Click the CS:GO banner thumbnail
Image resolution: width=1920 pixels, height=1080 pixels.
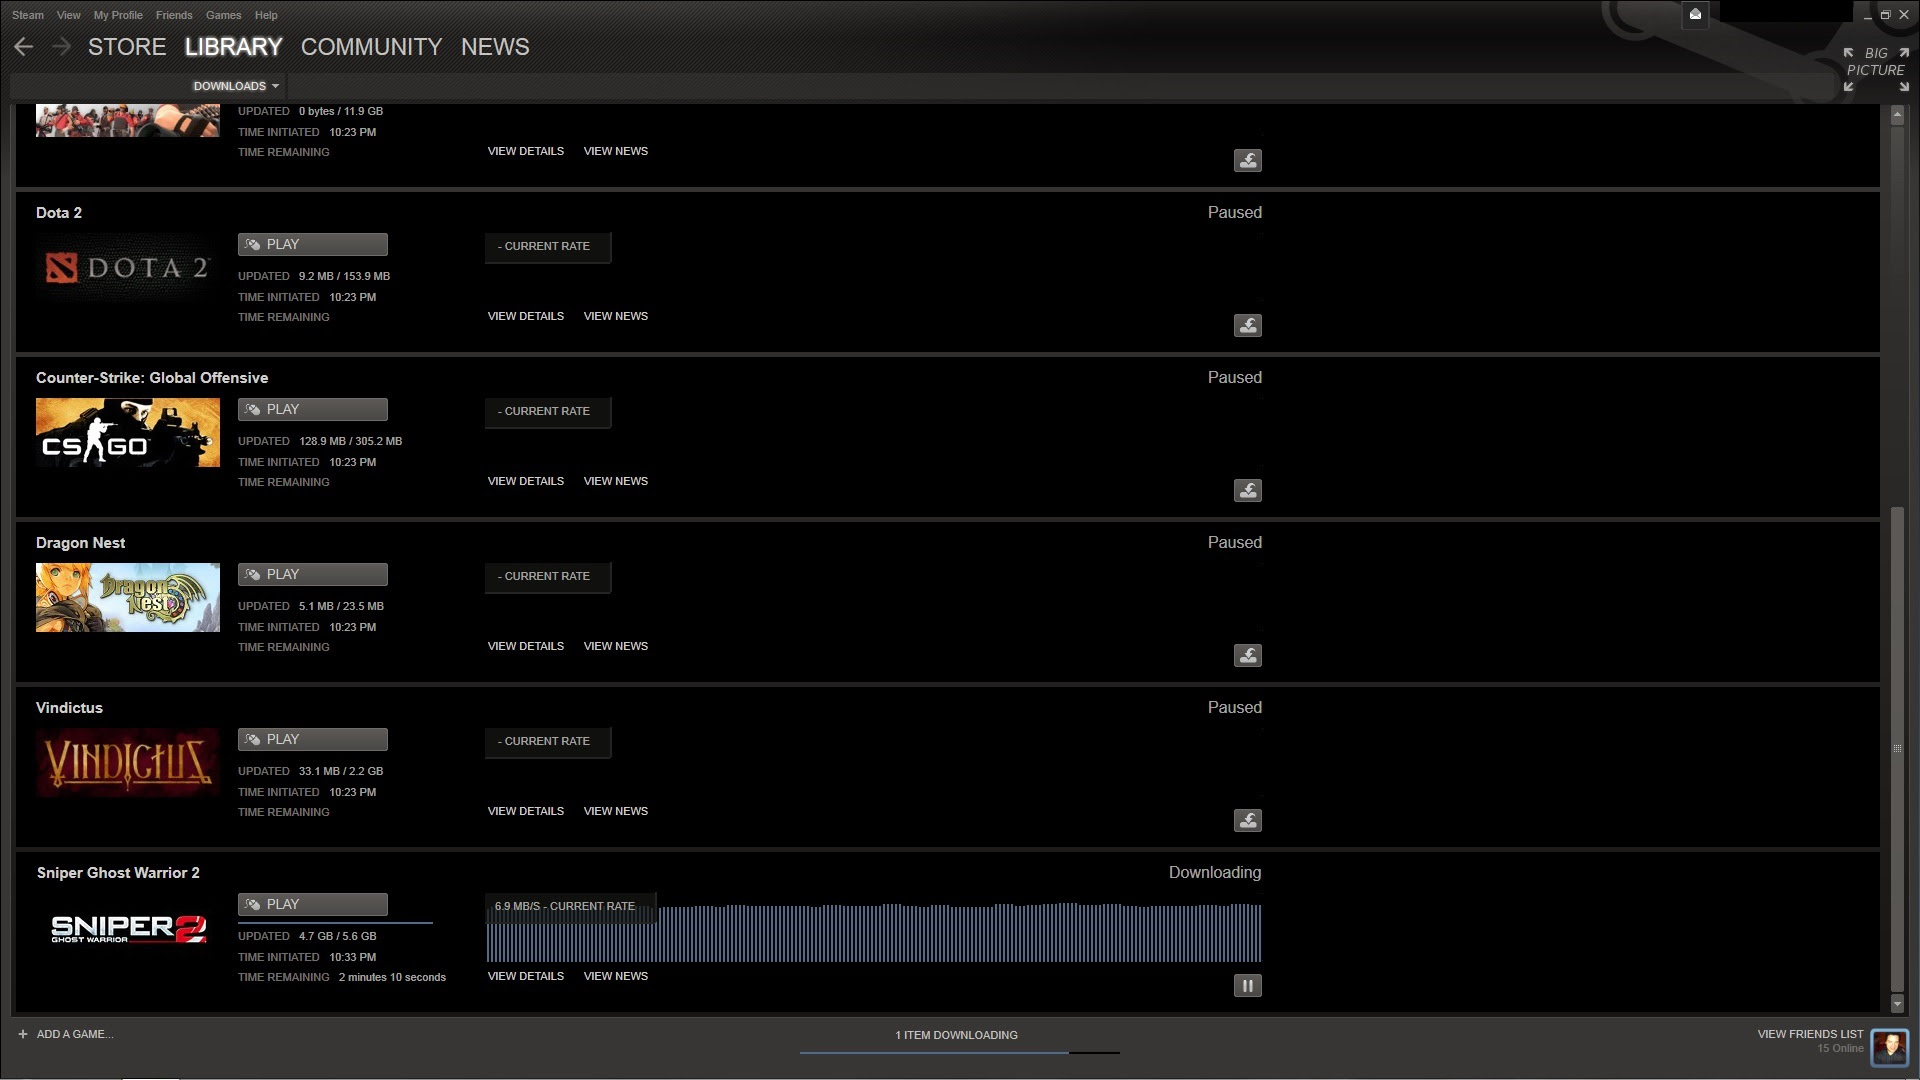click(x=128, y=432)
